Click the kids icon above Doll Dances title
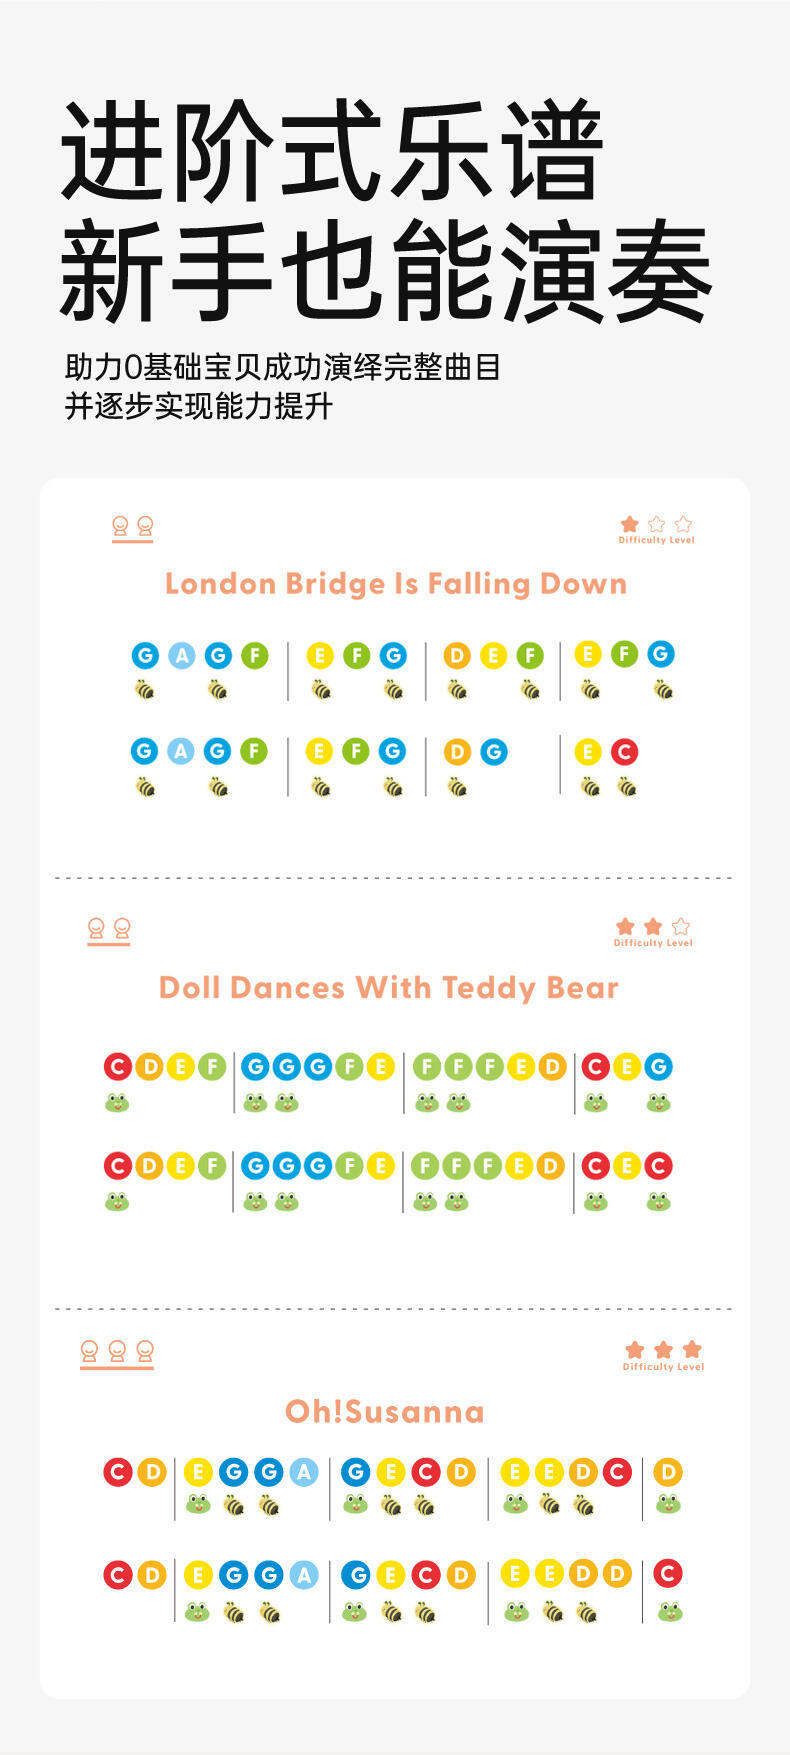 click(x=109, y=930)
